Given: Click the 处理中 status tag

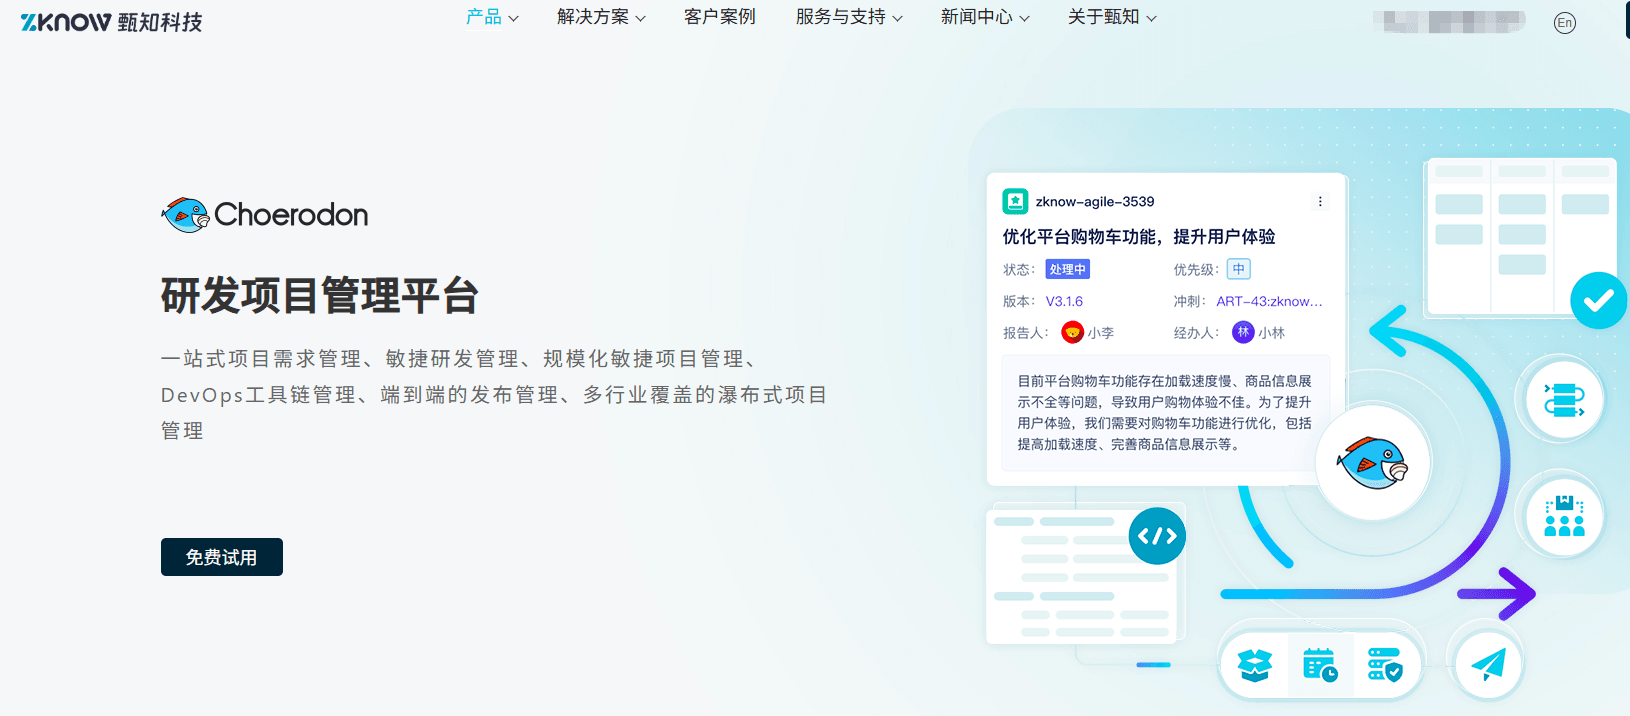Looking at the screenshot, I should tap(1068, 269).
